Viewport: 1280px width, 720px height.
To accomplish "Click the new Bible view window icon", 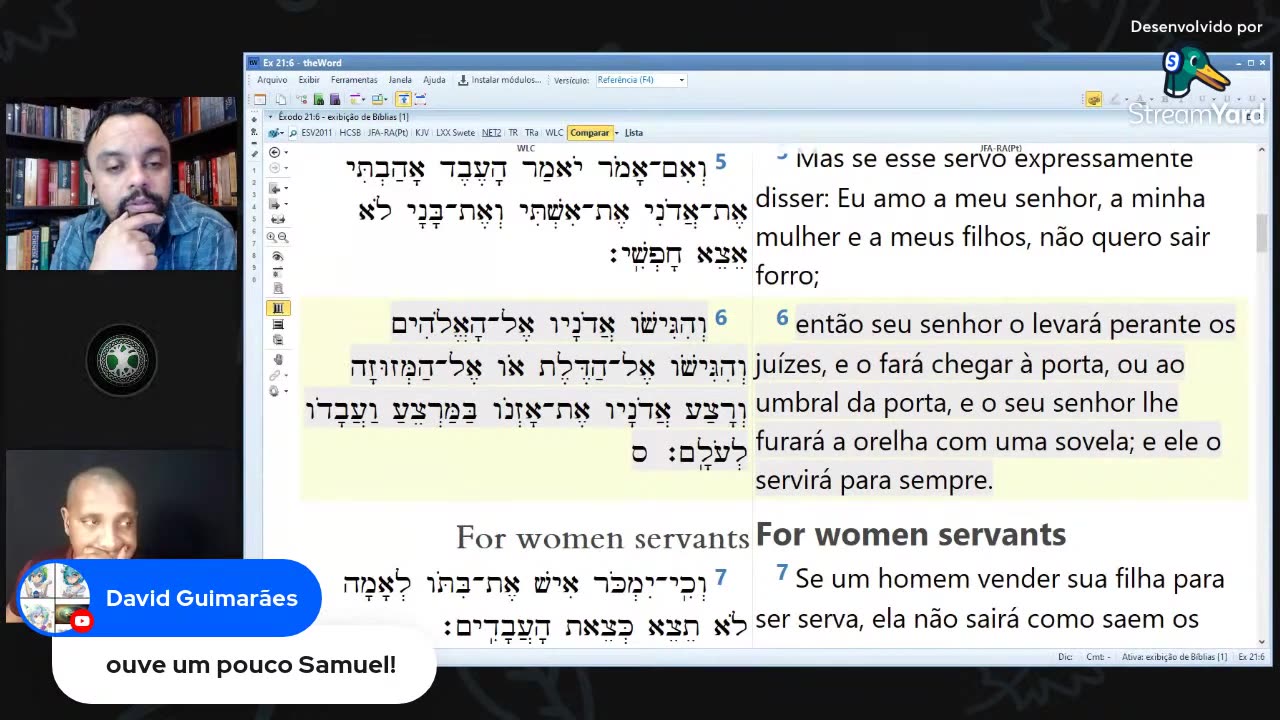I will 260,99.
